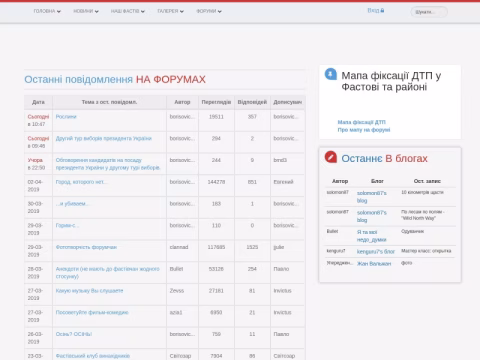Click the Тема з ост. повідомл. column header
480x360 pixels.
tap(109, 102)
